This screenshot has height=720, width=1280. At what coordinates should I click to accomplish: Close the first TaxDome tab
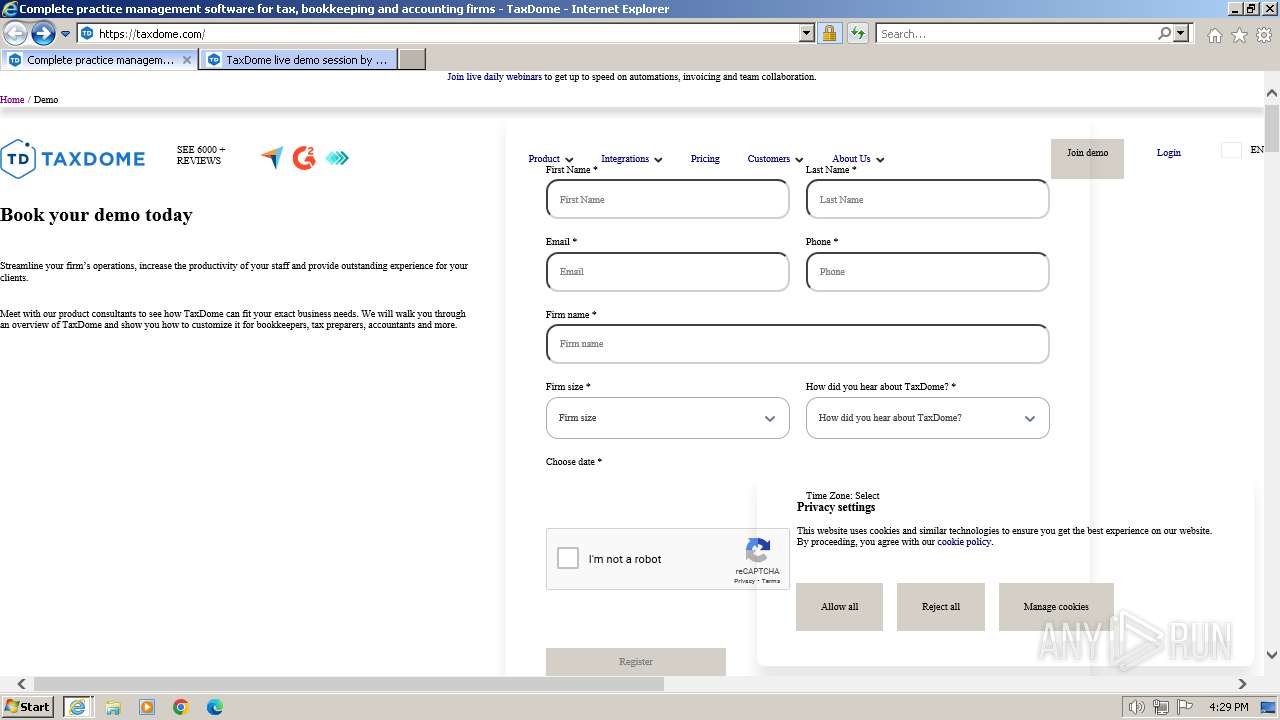(x=186, y=60)
